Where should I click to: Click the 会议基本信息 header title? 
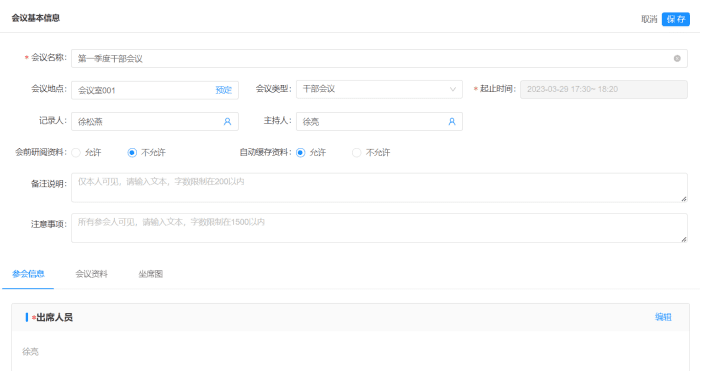[35, 18]
